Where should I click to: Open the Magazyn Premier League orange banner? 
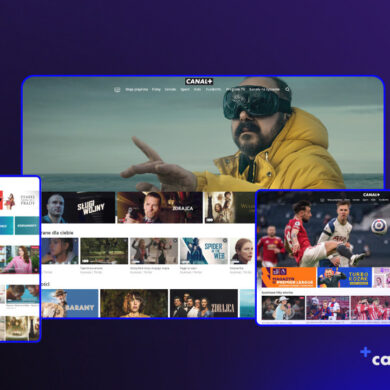[289, 277]
